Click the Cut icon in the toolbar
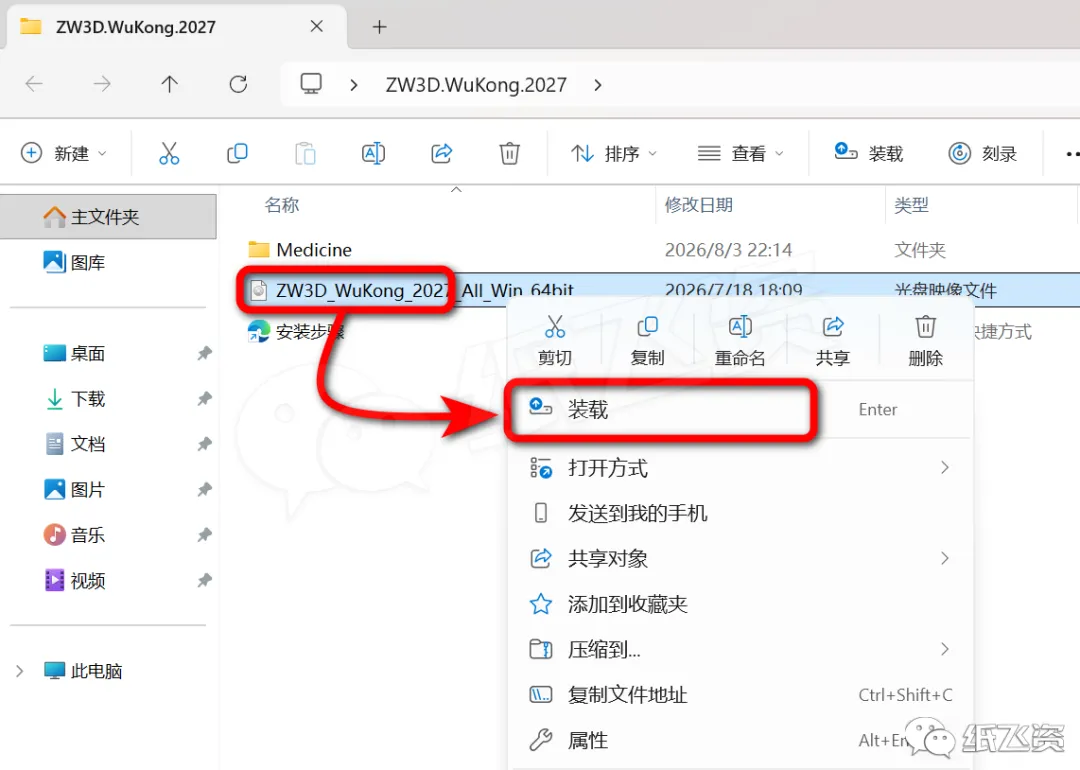Screen dimensions: 1080x770 click(169, 153)
